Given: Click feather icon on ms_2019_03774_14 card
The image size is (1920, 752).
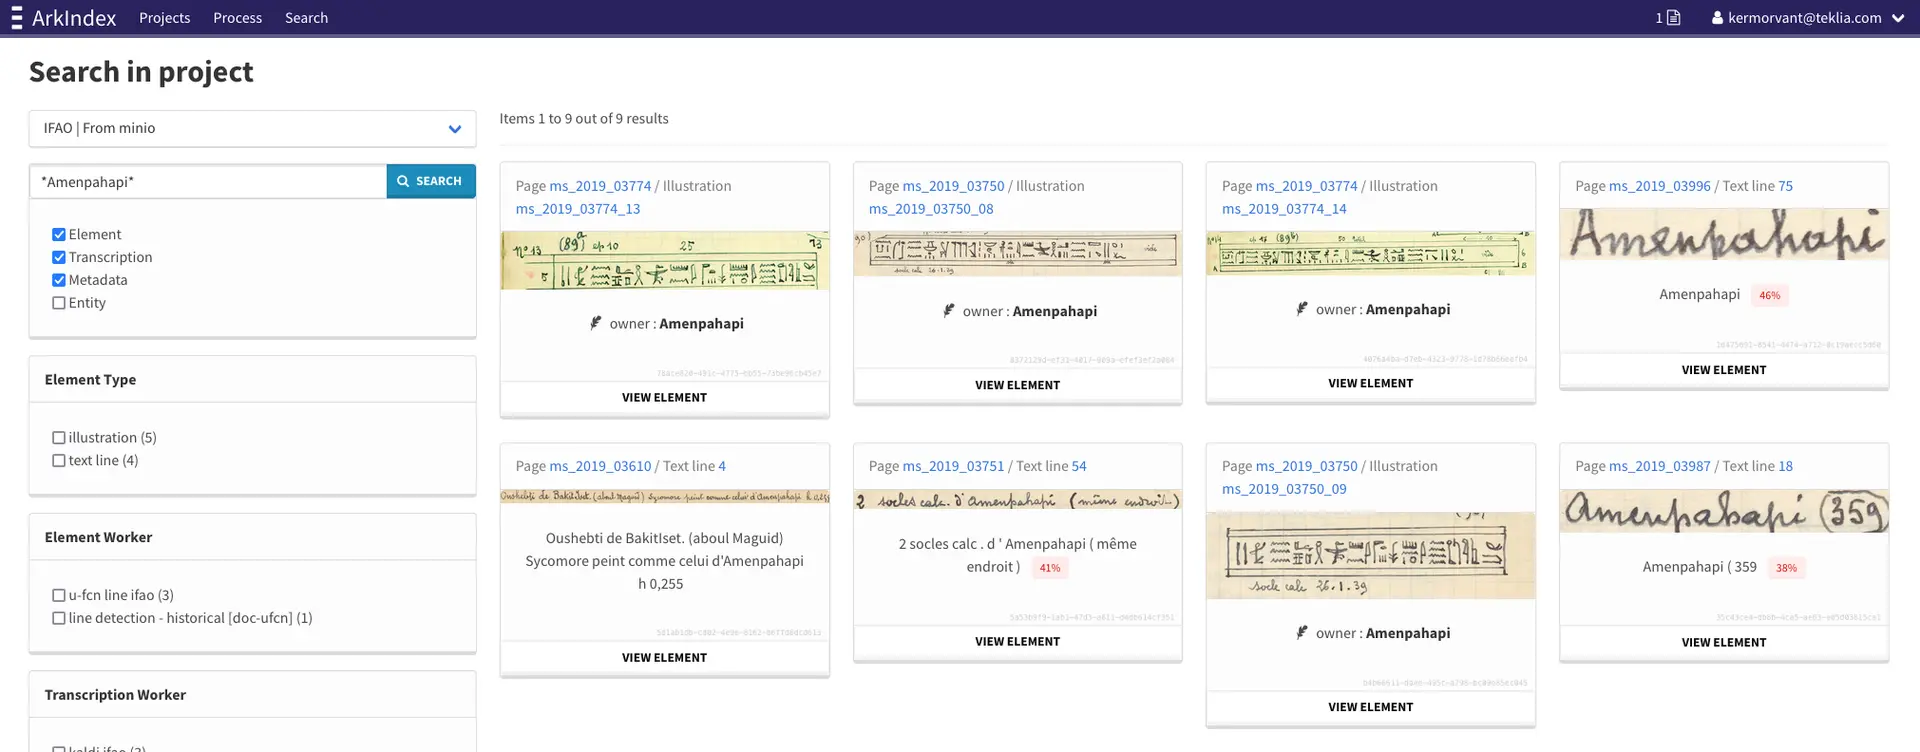Looking at the screenshot, I should point(1302,309).
